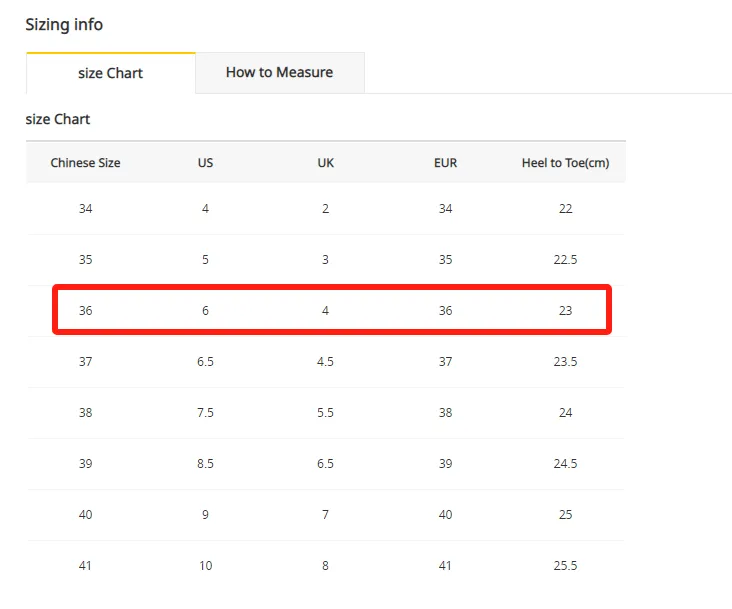The width and height of the screenshot is (732, 609).
Task: Click the Sizing info heading
Action: click(x=64, y=24)
